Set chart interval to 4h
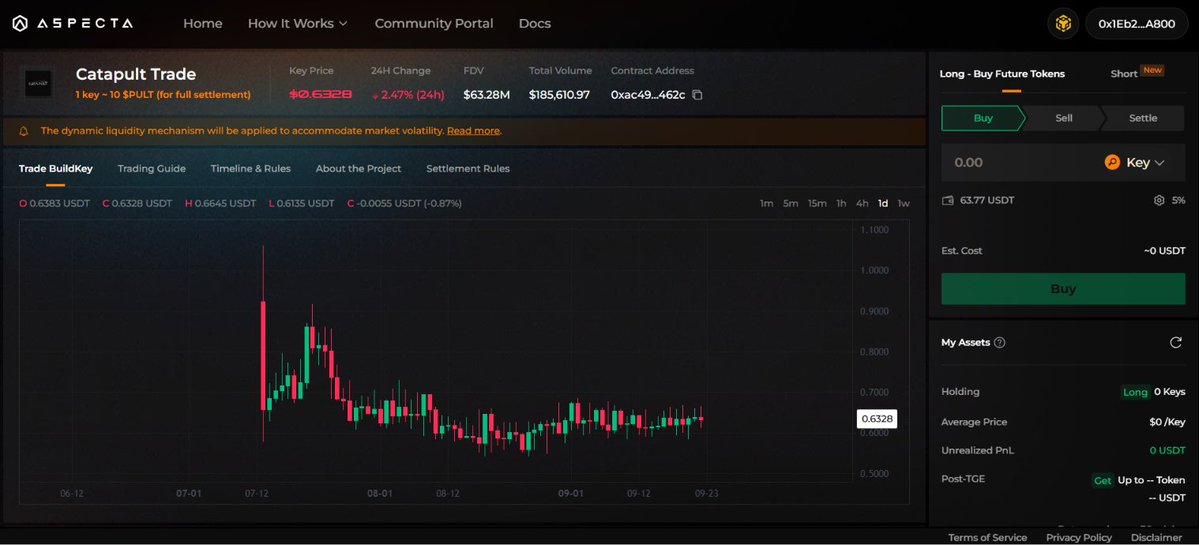 click(x=862, y=203)
